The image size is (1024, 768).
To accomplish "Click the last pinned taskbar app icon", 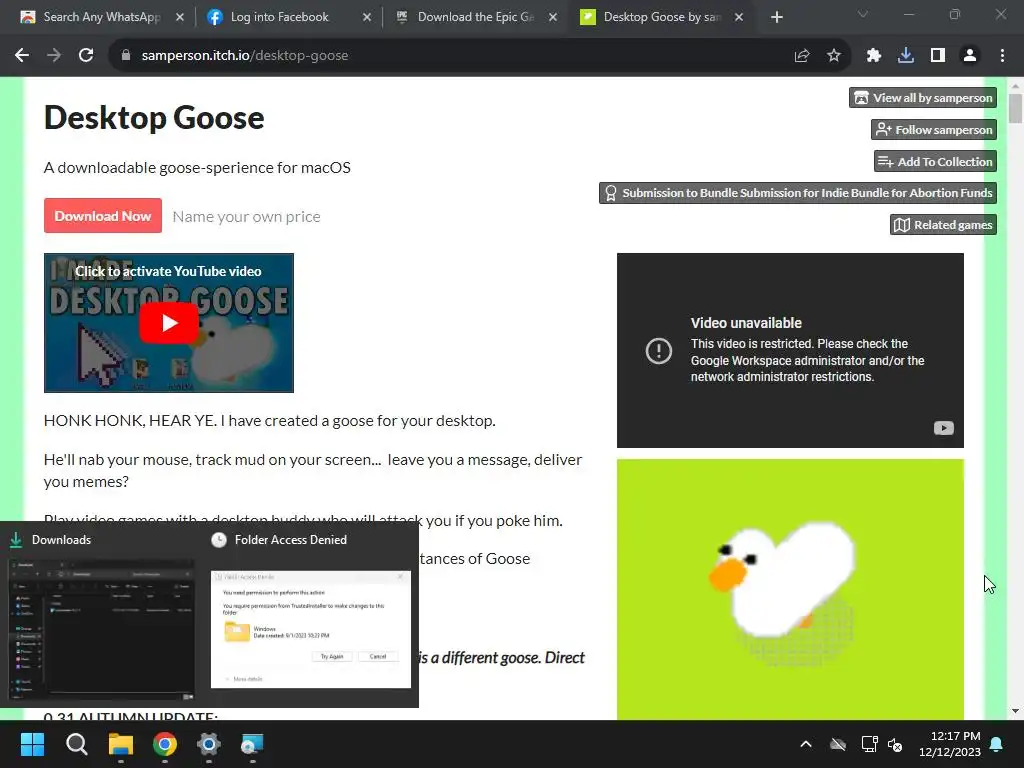I will [x=253, y=744].
